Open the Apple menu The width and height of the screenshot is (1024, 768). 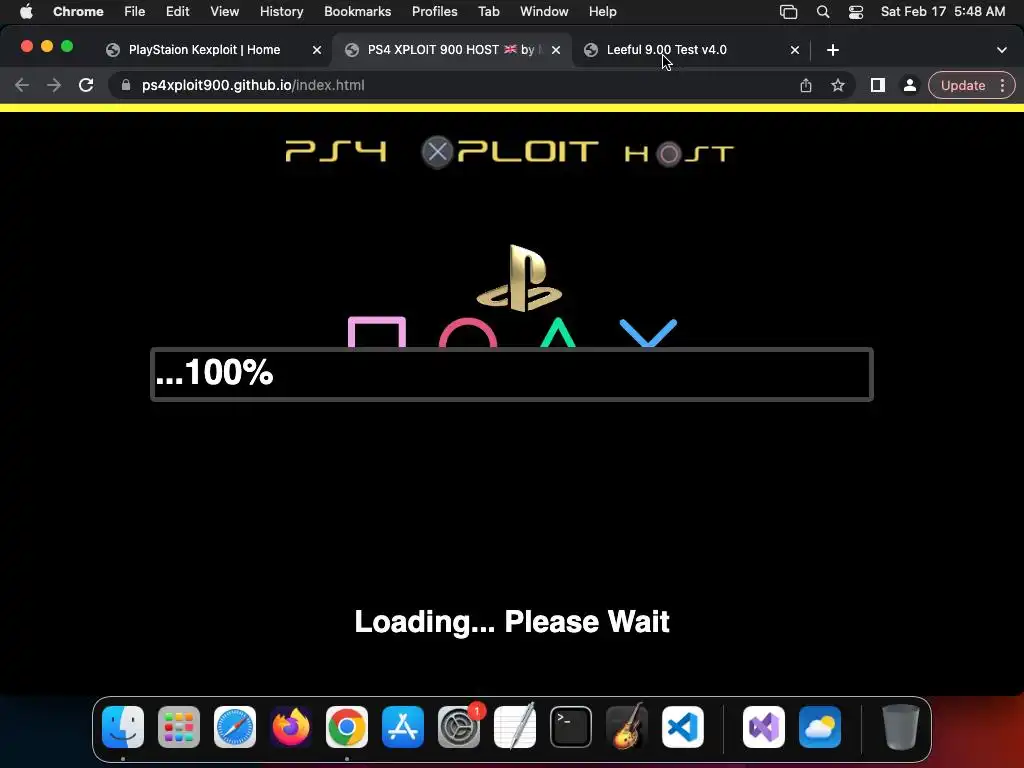[26, 11]
